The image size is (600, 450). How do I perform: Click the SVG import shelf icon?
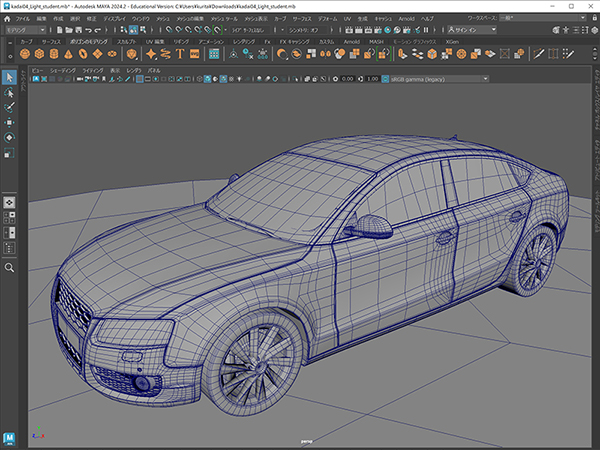pyautogui.click(x=194, y=54)
